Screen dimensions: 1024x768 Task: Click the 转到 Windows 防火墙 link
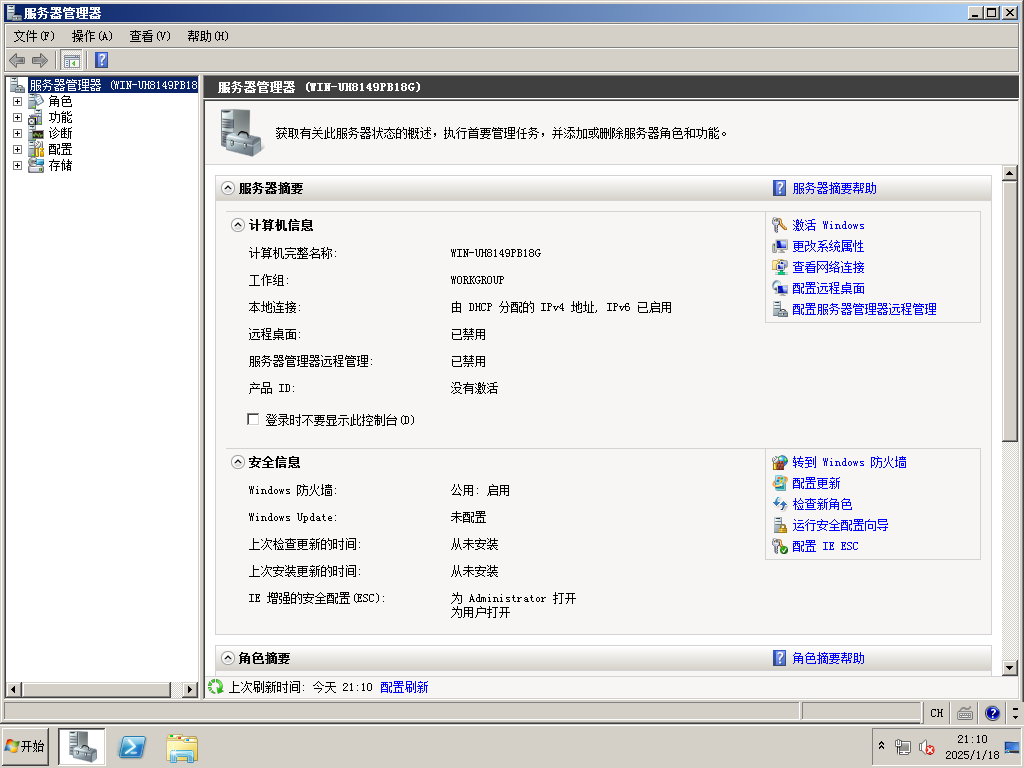point(849,462)
